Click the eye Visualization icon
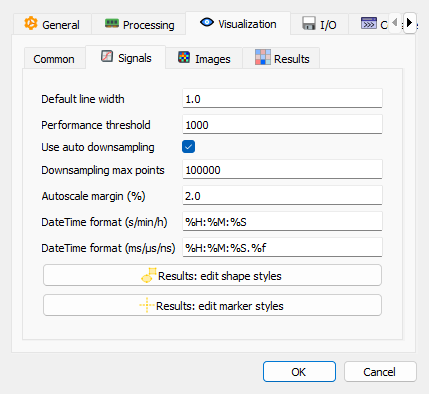 (x=207, y=22)
